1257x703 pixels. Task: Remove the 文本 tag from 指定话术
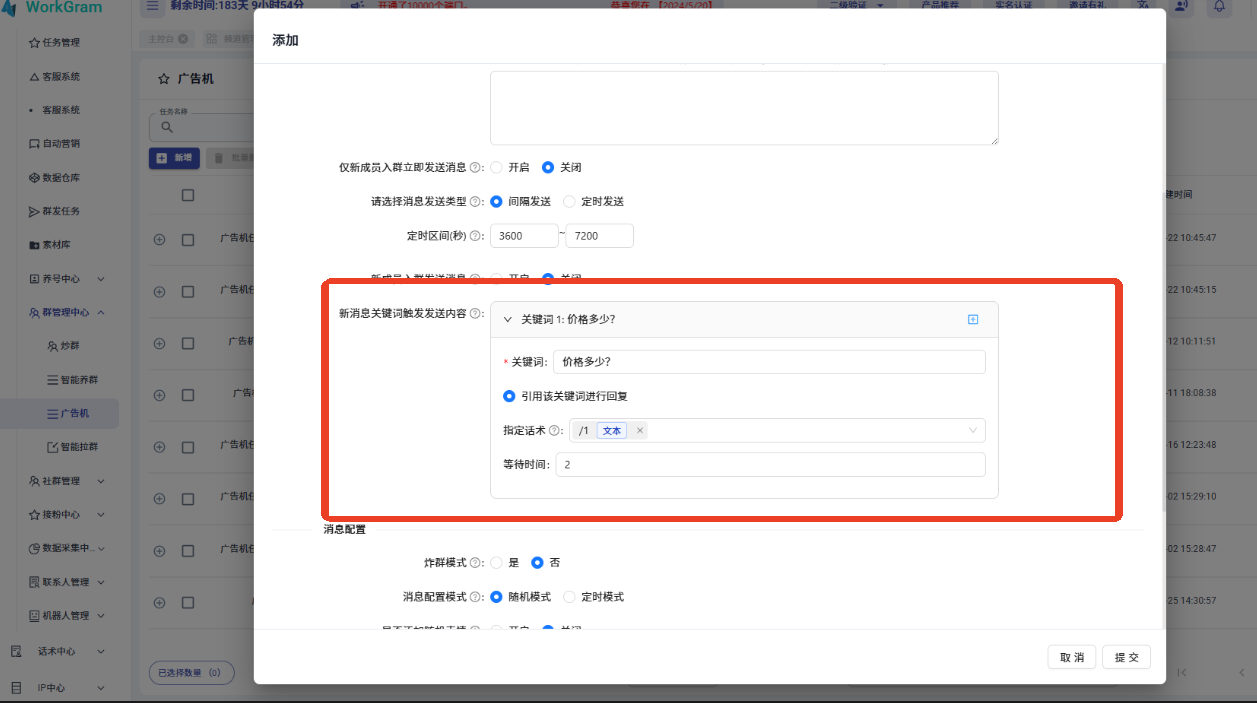[x=639, y=431]
